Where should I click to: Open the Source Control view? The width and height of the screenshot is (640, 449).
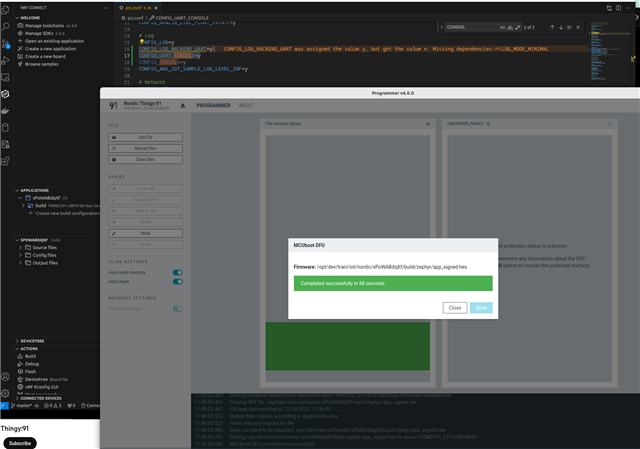[5, 44]
